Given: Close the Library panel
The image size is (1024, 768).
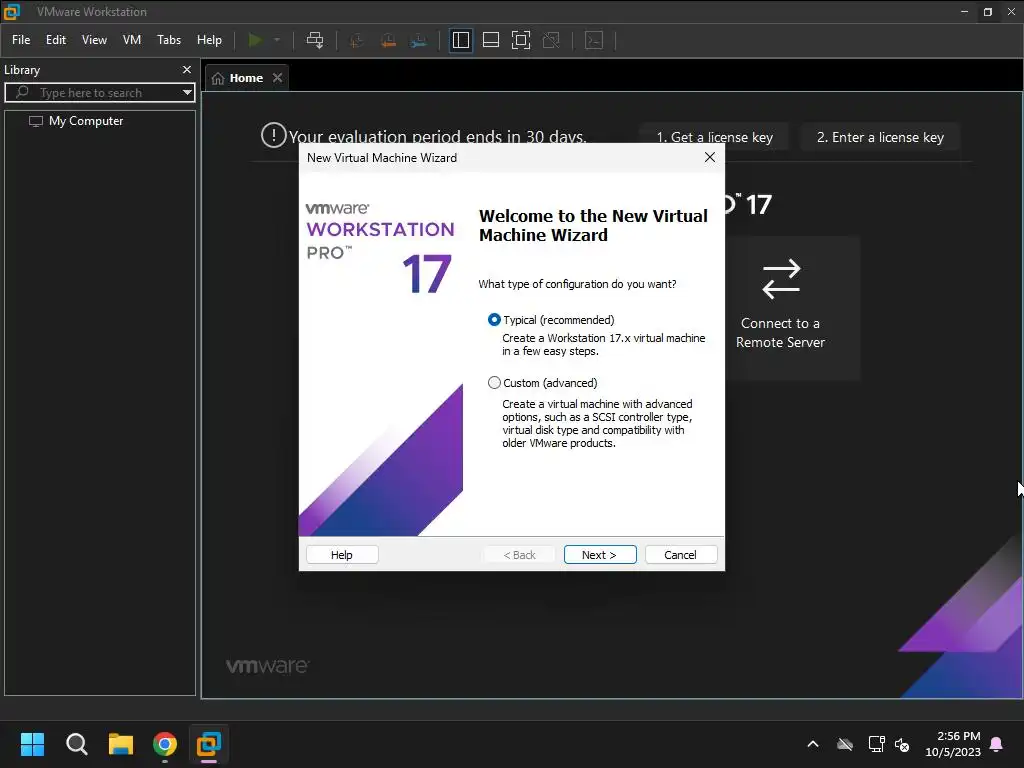Looking at the screenshot, I should 187,69.
